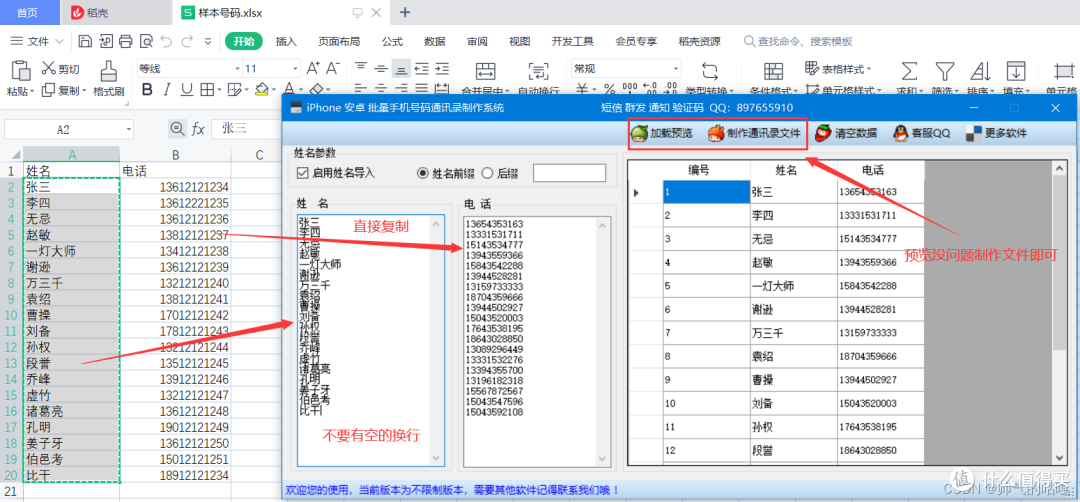
Task: Select the 姓名前缀 radio button
Action: pyautogui.click(x=423, y=173)
